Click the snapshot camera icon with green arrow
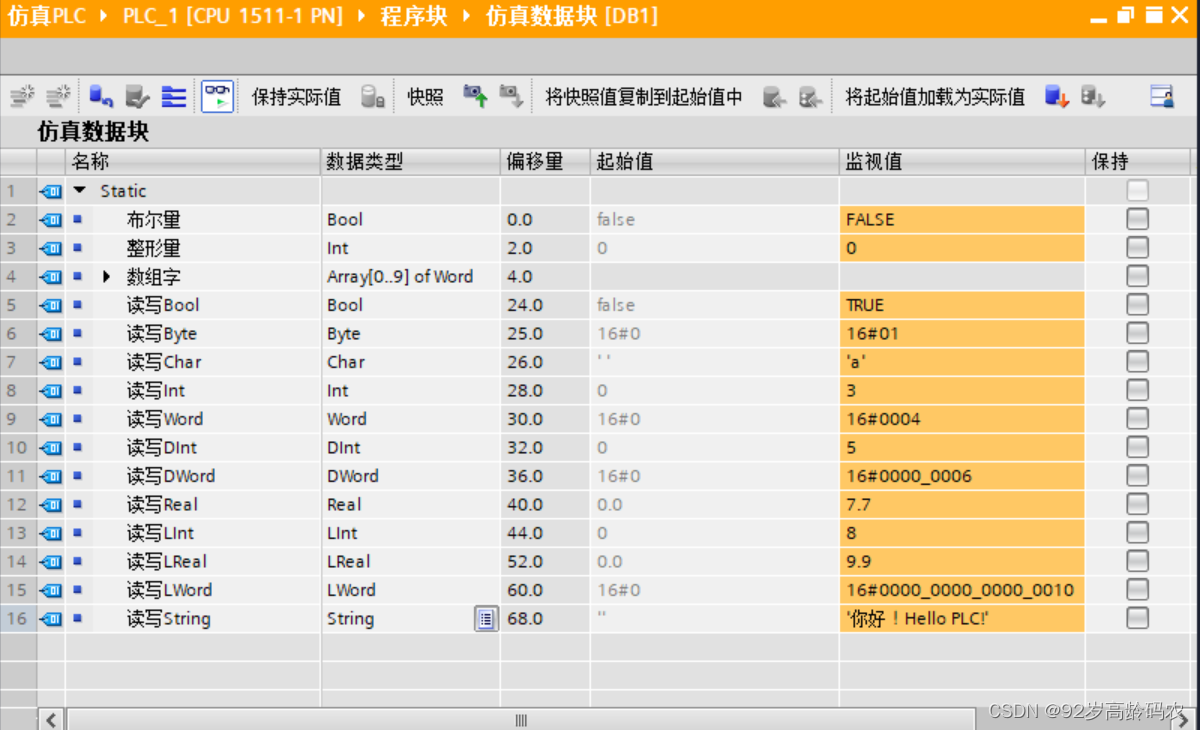The width and height of the screenshot is (1200, 730). (475, 97)
